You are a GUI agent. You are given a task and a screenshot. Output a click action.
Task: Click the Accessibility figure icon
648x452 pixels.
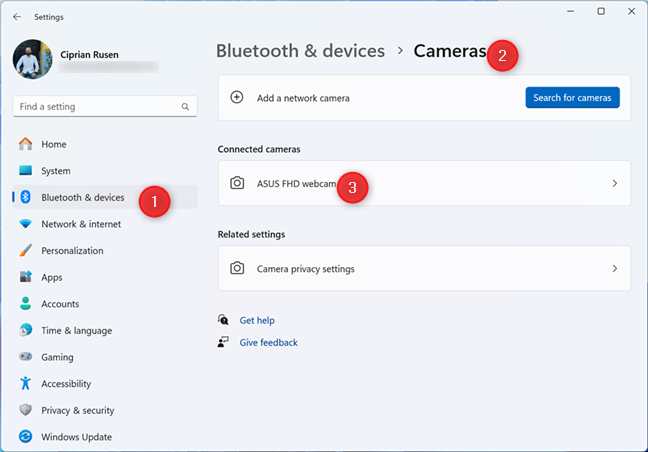point(26,383)
